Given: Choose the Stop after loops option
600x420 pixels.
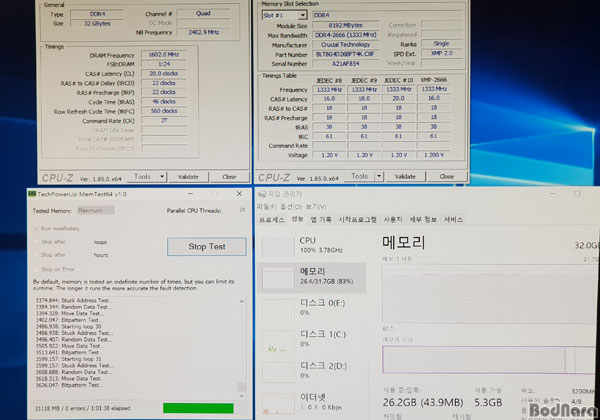Looking at the screenshot, I should point(35,242).
